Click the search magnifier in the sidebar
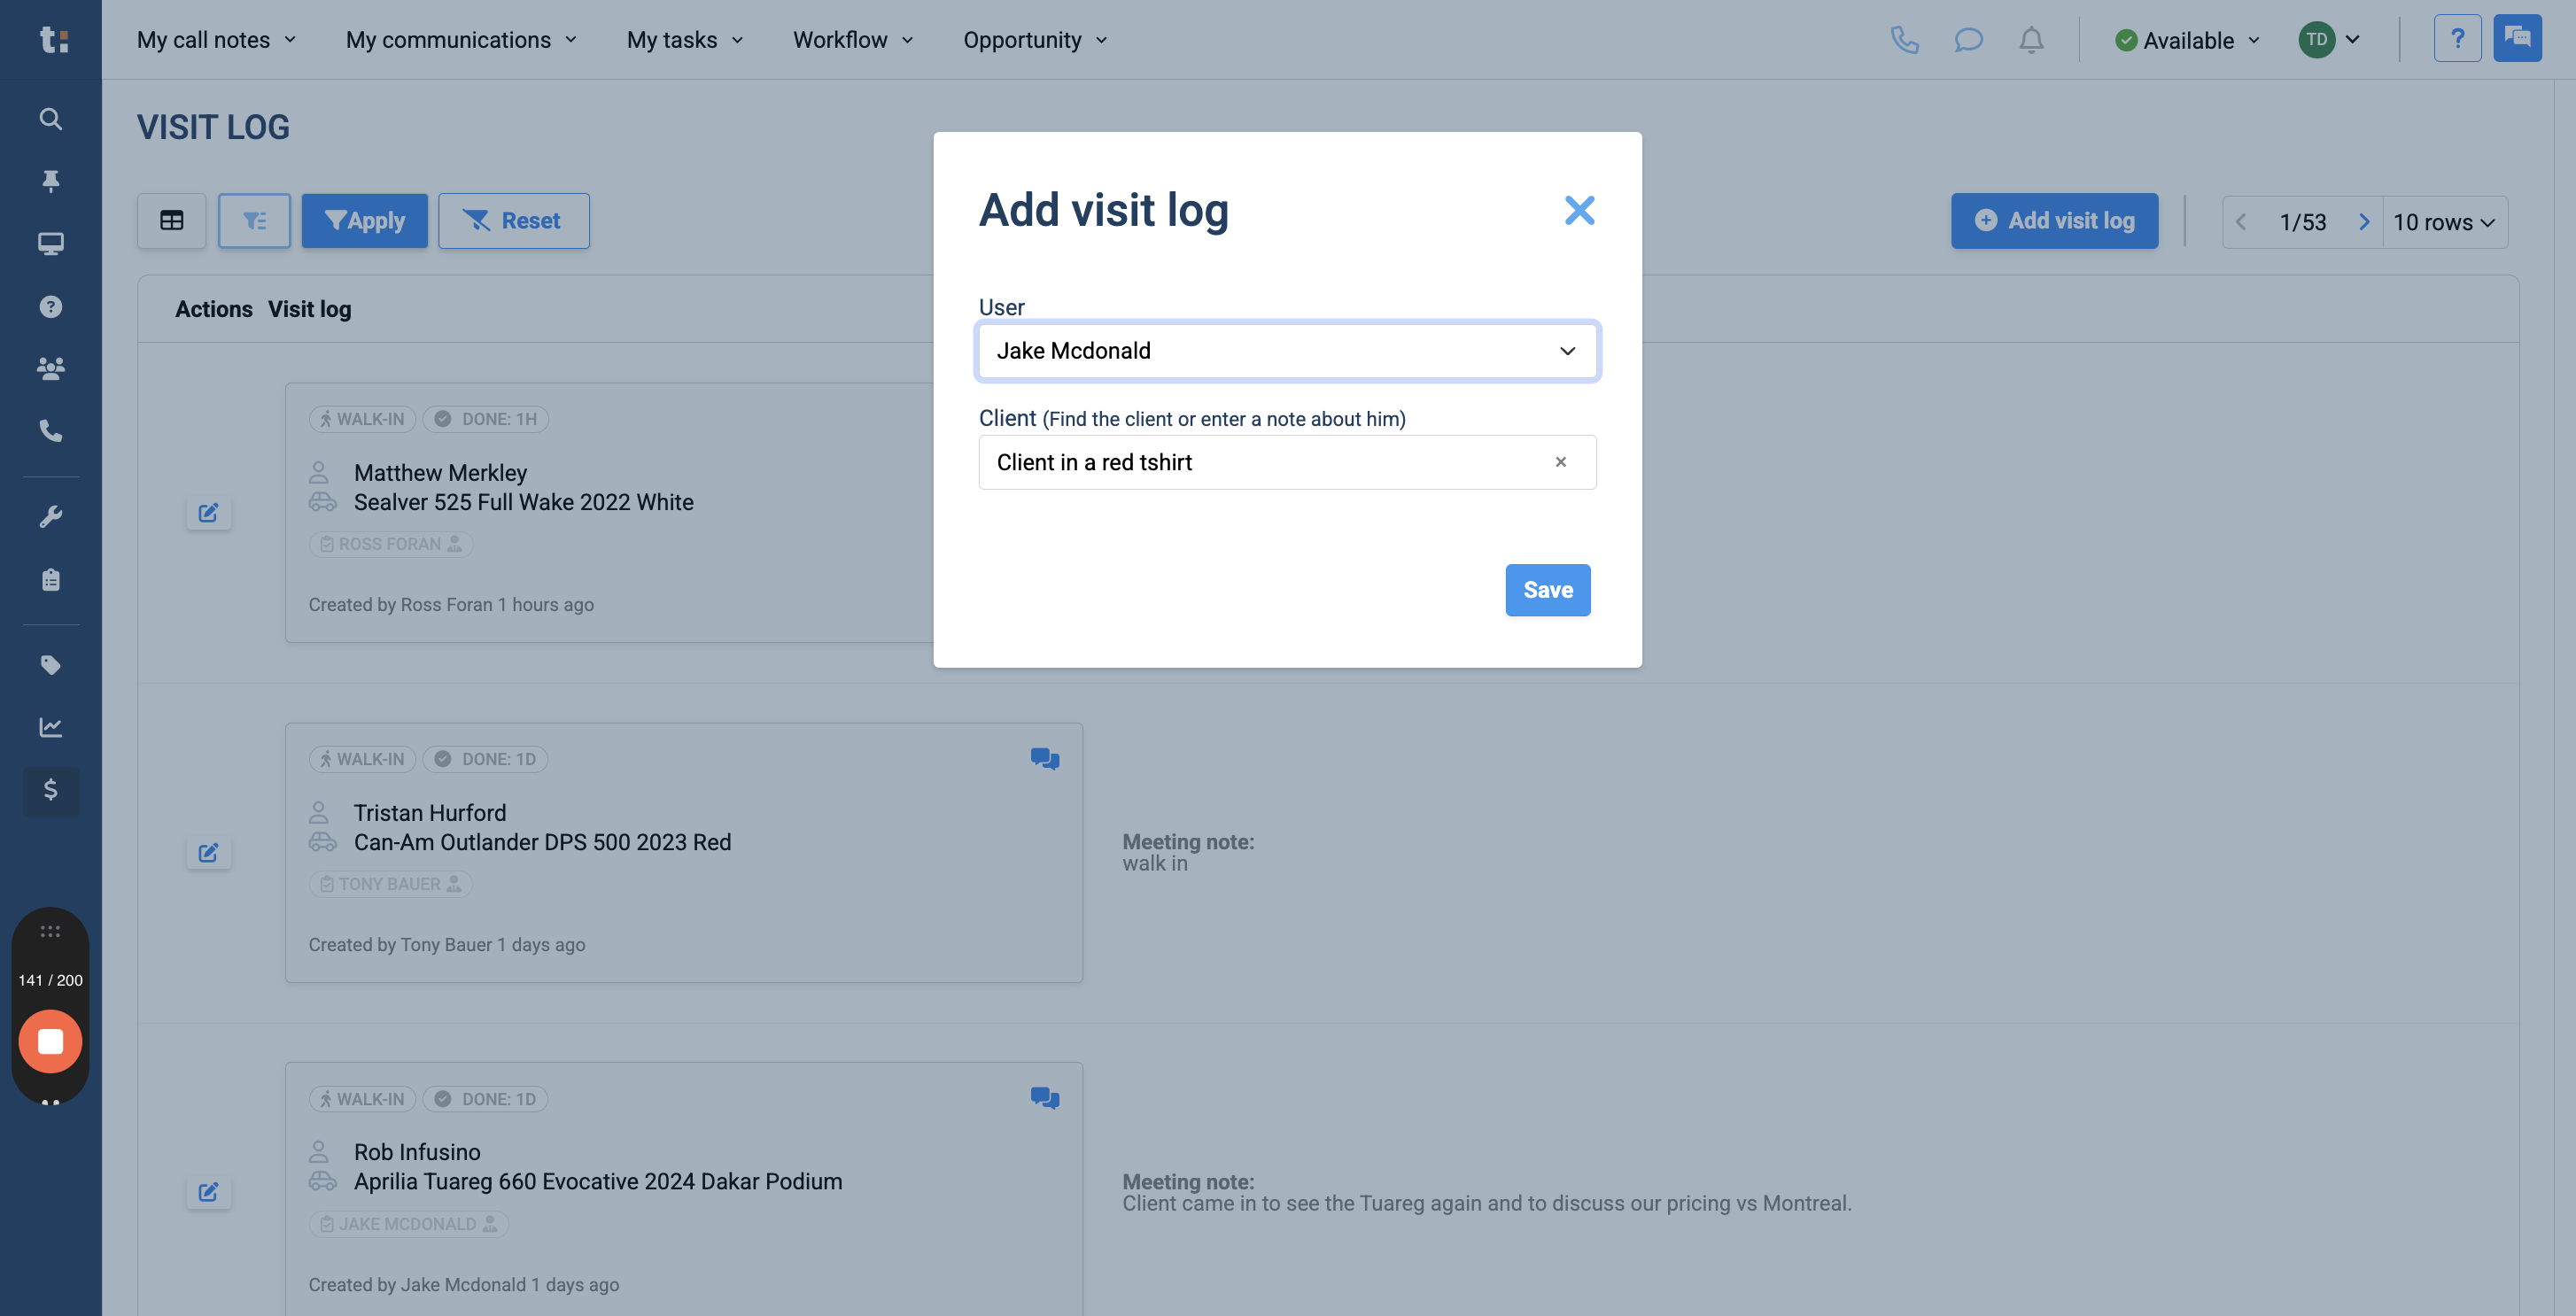Viewport: 2576px width, 1316px height. click(50, 119)
